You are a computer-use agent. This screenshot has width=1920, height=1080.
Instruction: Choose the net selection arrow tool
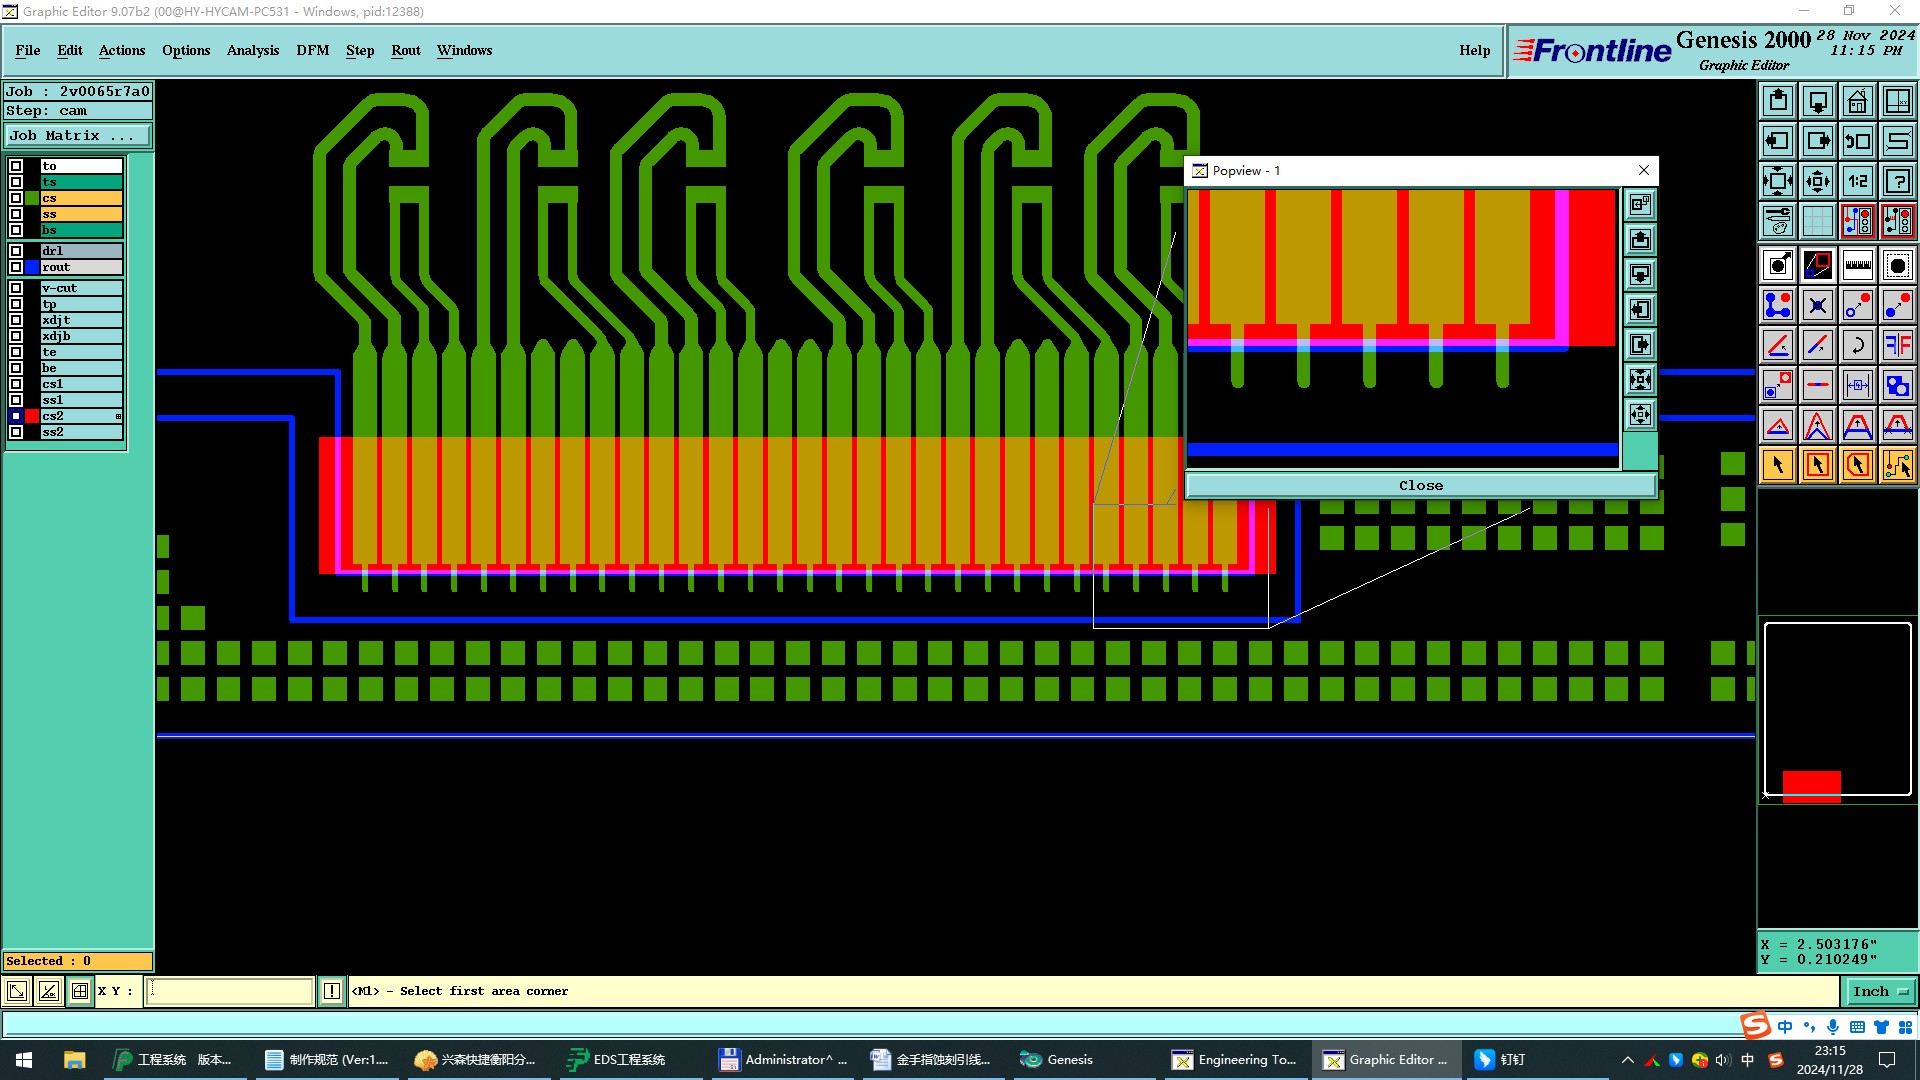(1897, 465)
